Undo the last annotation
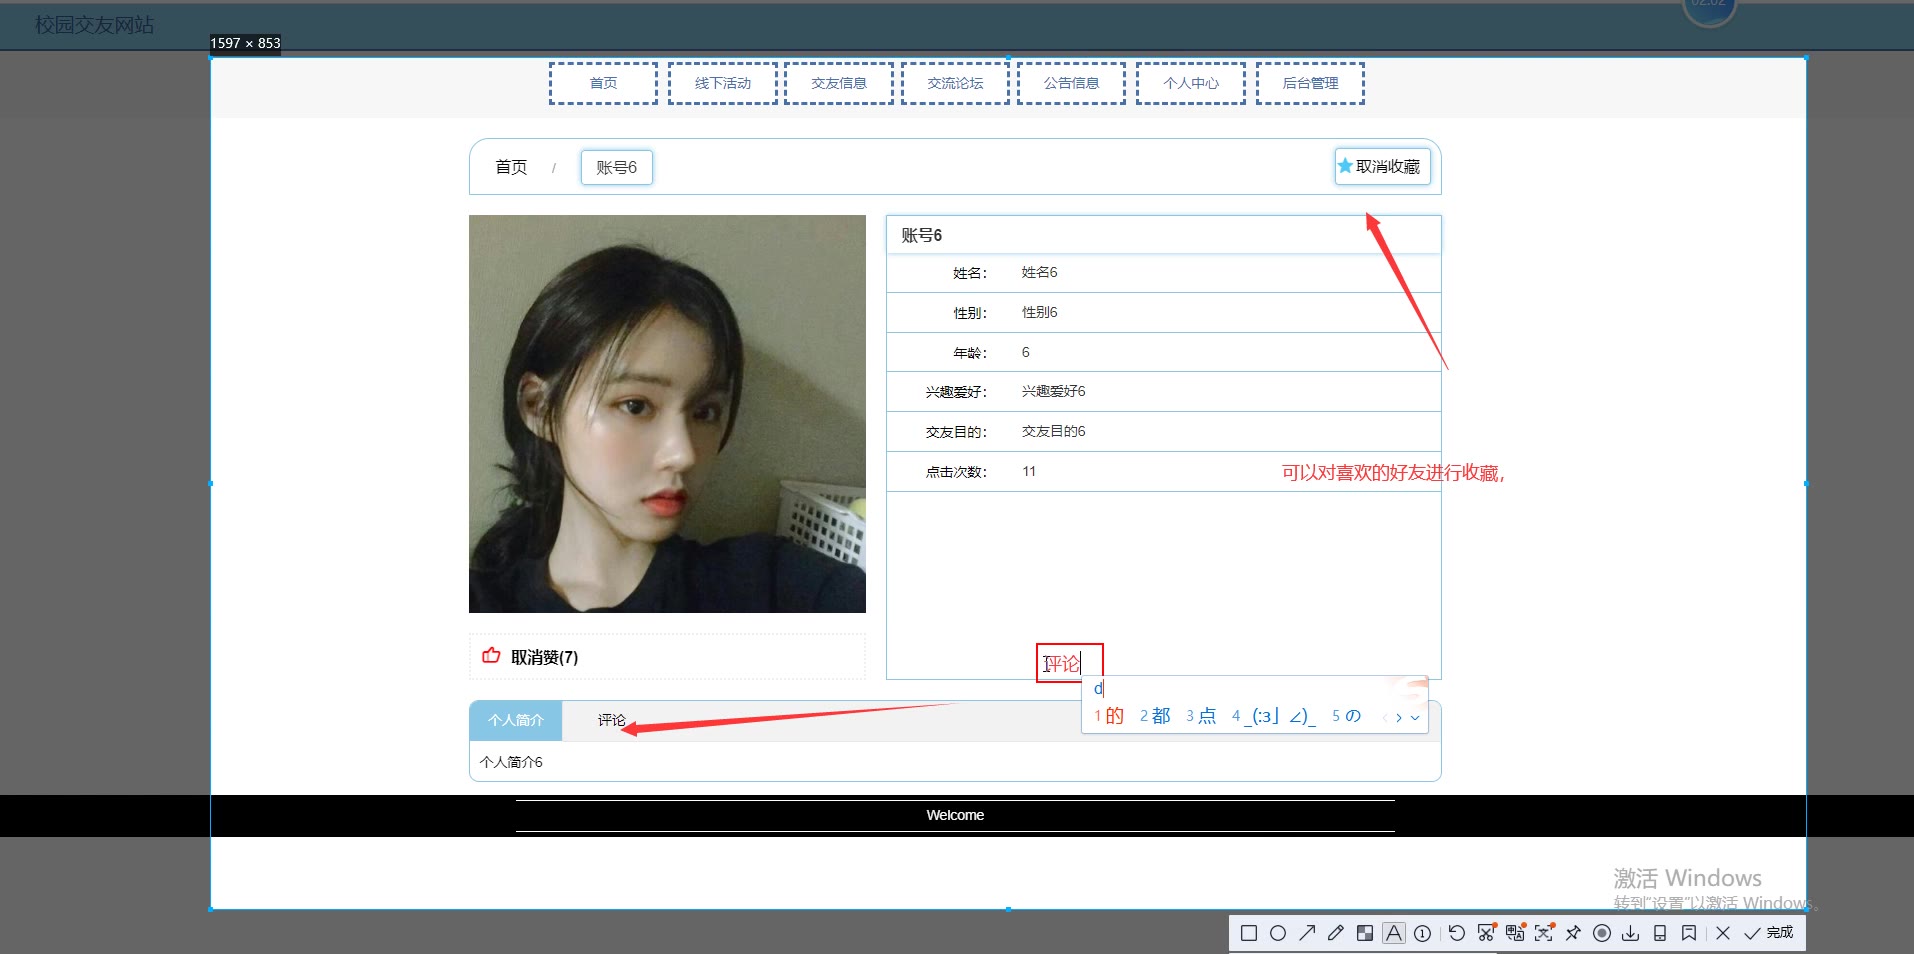 [1456, 933]
